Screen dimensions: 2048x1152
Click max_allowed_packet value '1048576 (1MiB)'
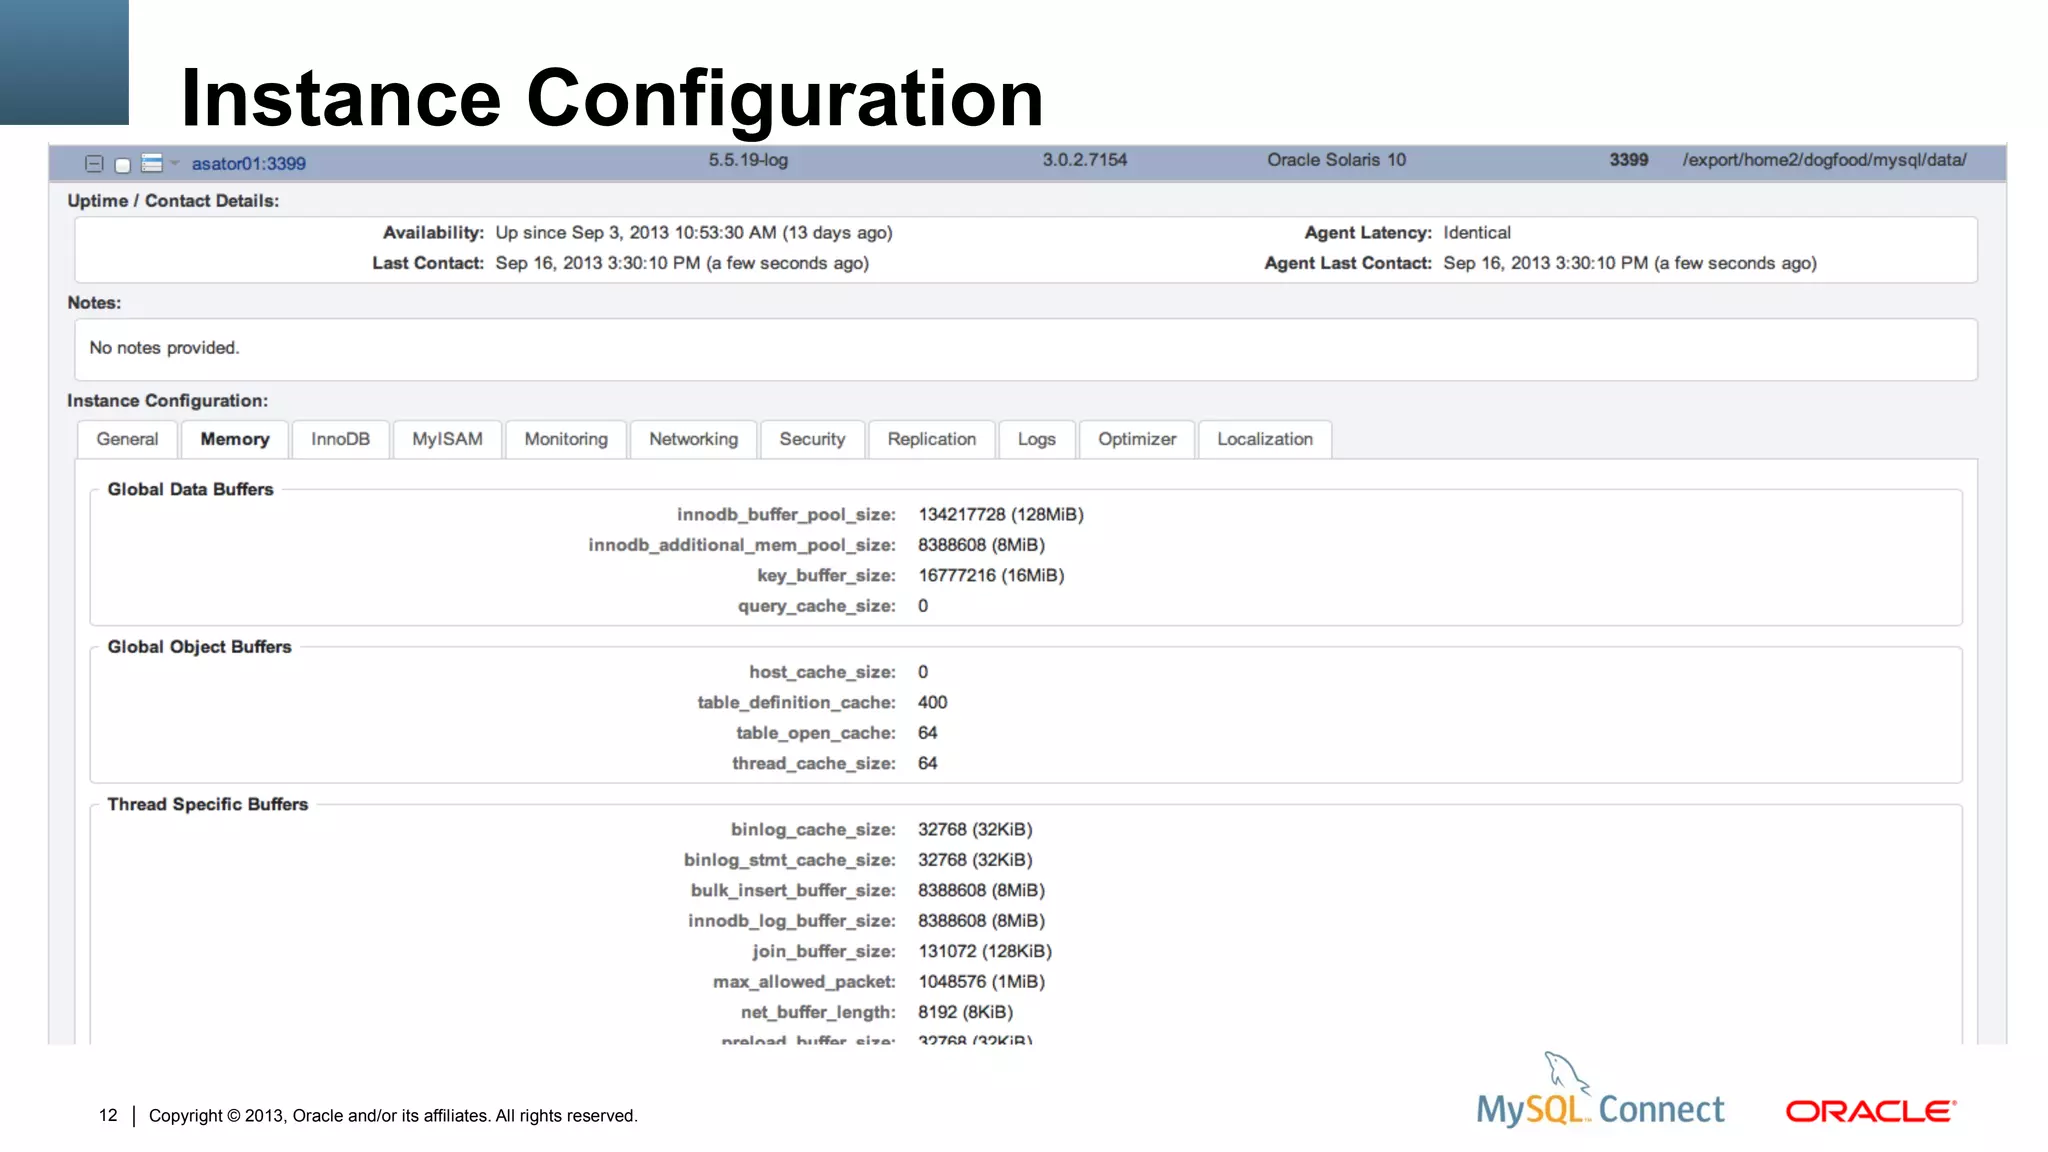[x=981, y=982]
